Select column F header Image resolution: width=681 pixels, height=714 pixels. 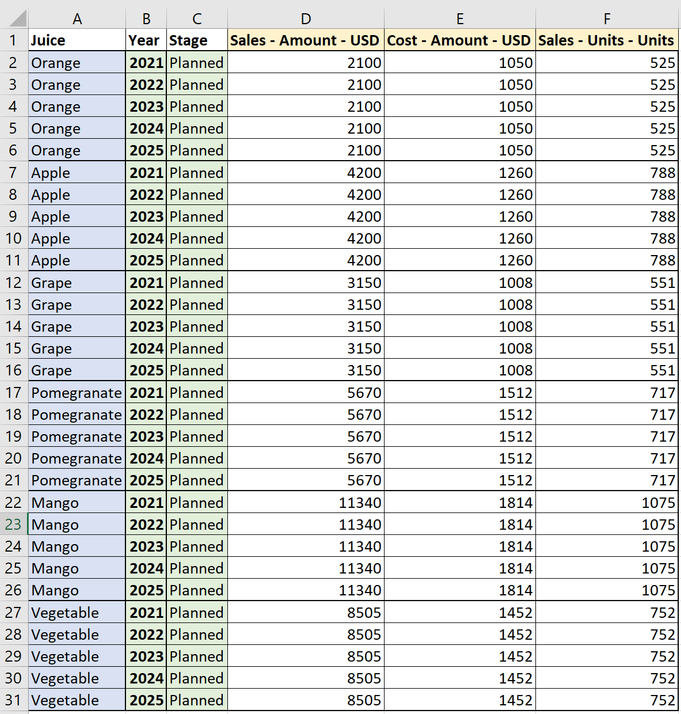pyautogui.click(x=607, y=19)
